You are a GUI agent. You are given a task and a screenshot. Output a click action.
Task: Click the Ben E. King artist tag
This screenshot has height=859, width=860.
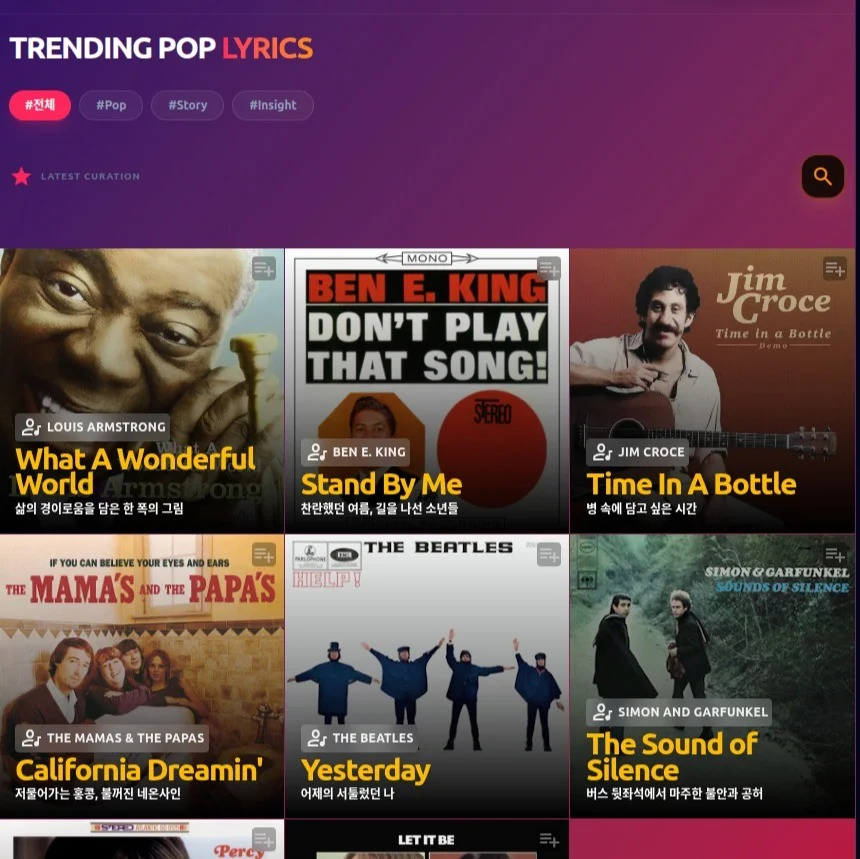[355, 452]
